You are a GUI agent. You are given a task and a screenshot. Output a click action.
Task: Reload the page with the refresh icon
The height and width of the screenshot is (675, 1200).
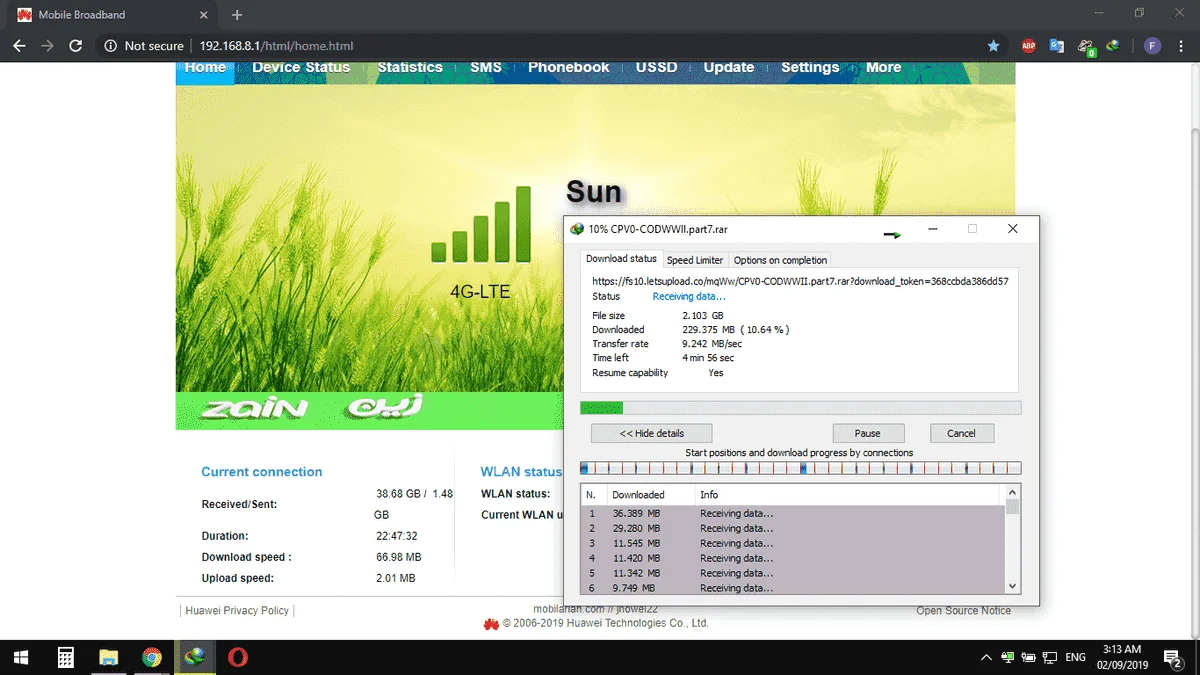click(75, 46)
